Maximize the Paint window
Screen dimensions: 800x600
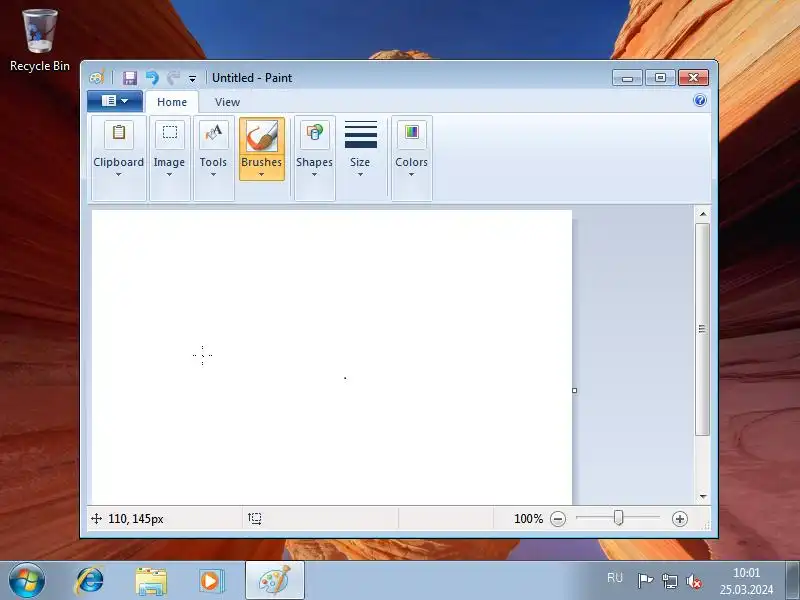click(x=660, y=78)
